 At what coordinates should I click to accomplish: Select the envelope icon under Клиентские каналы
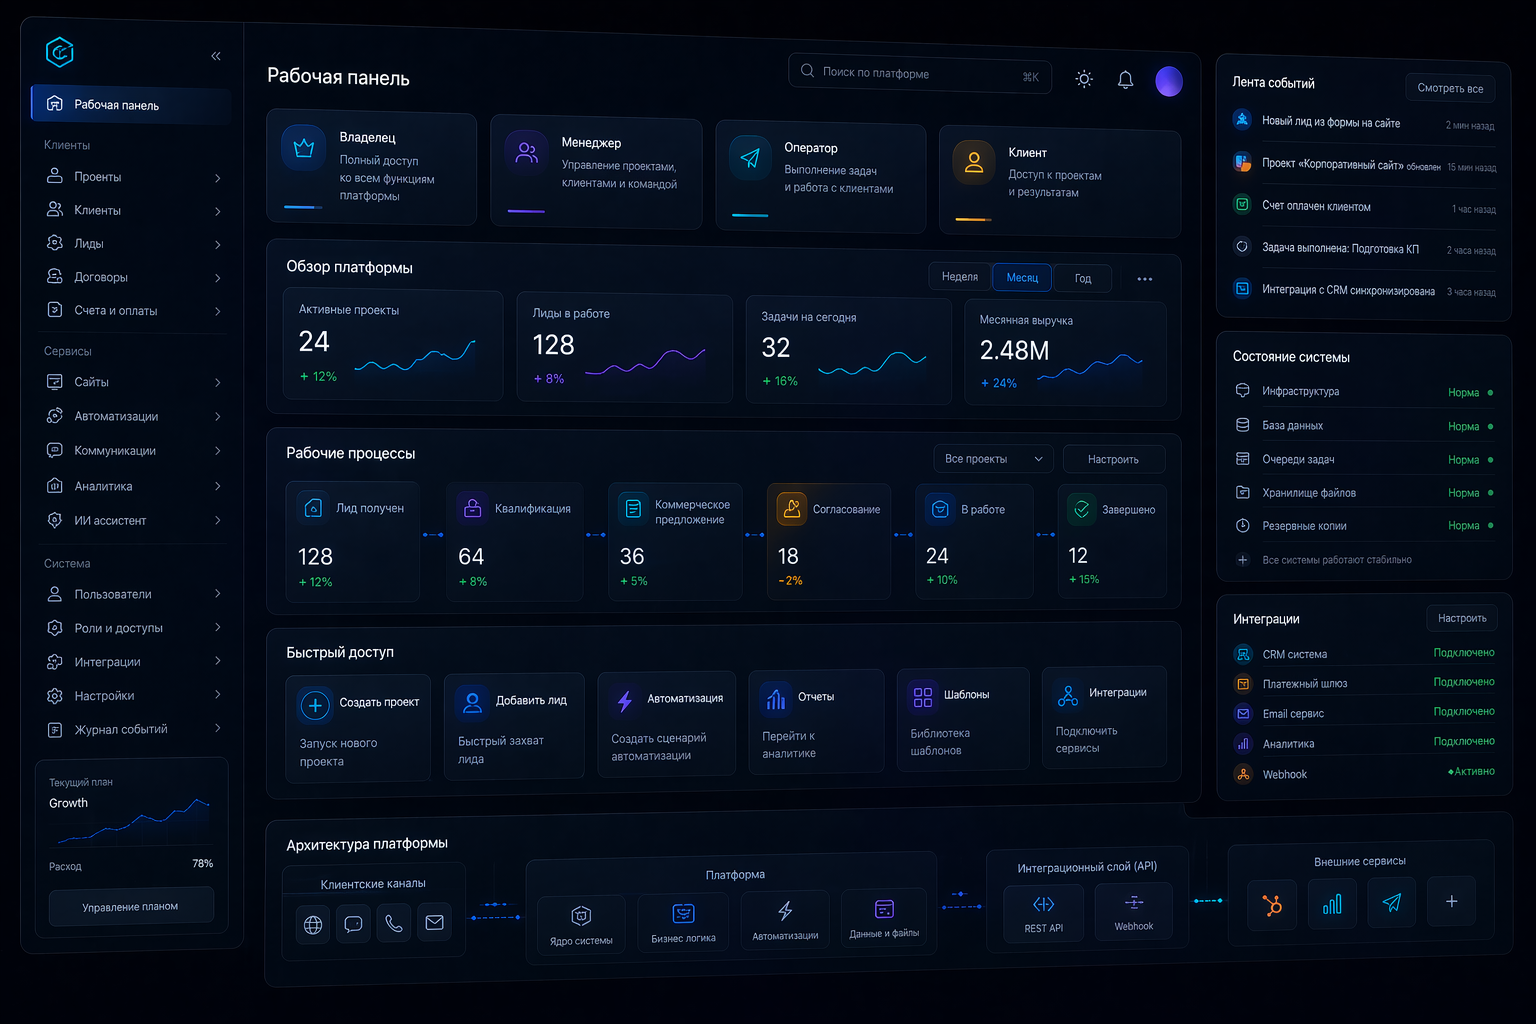[x=434, y=922]
